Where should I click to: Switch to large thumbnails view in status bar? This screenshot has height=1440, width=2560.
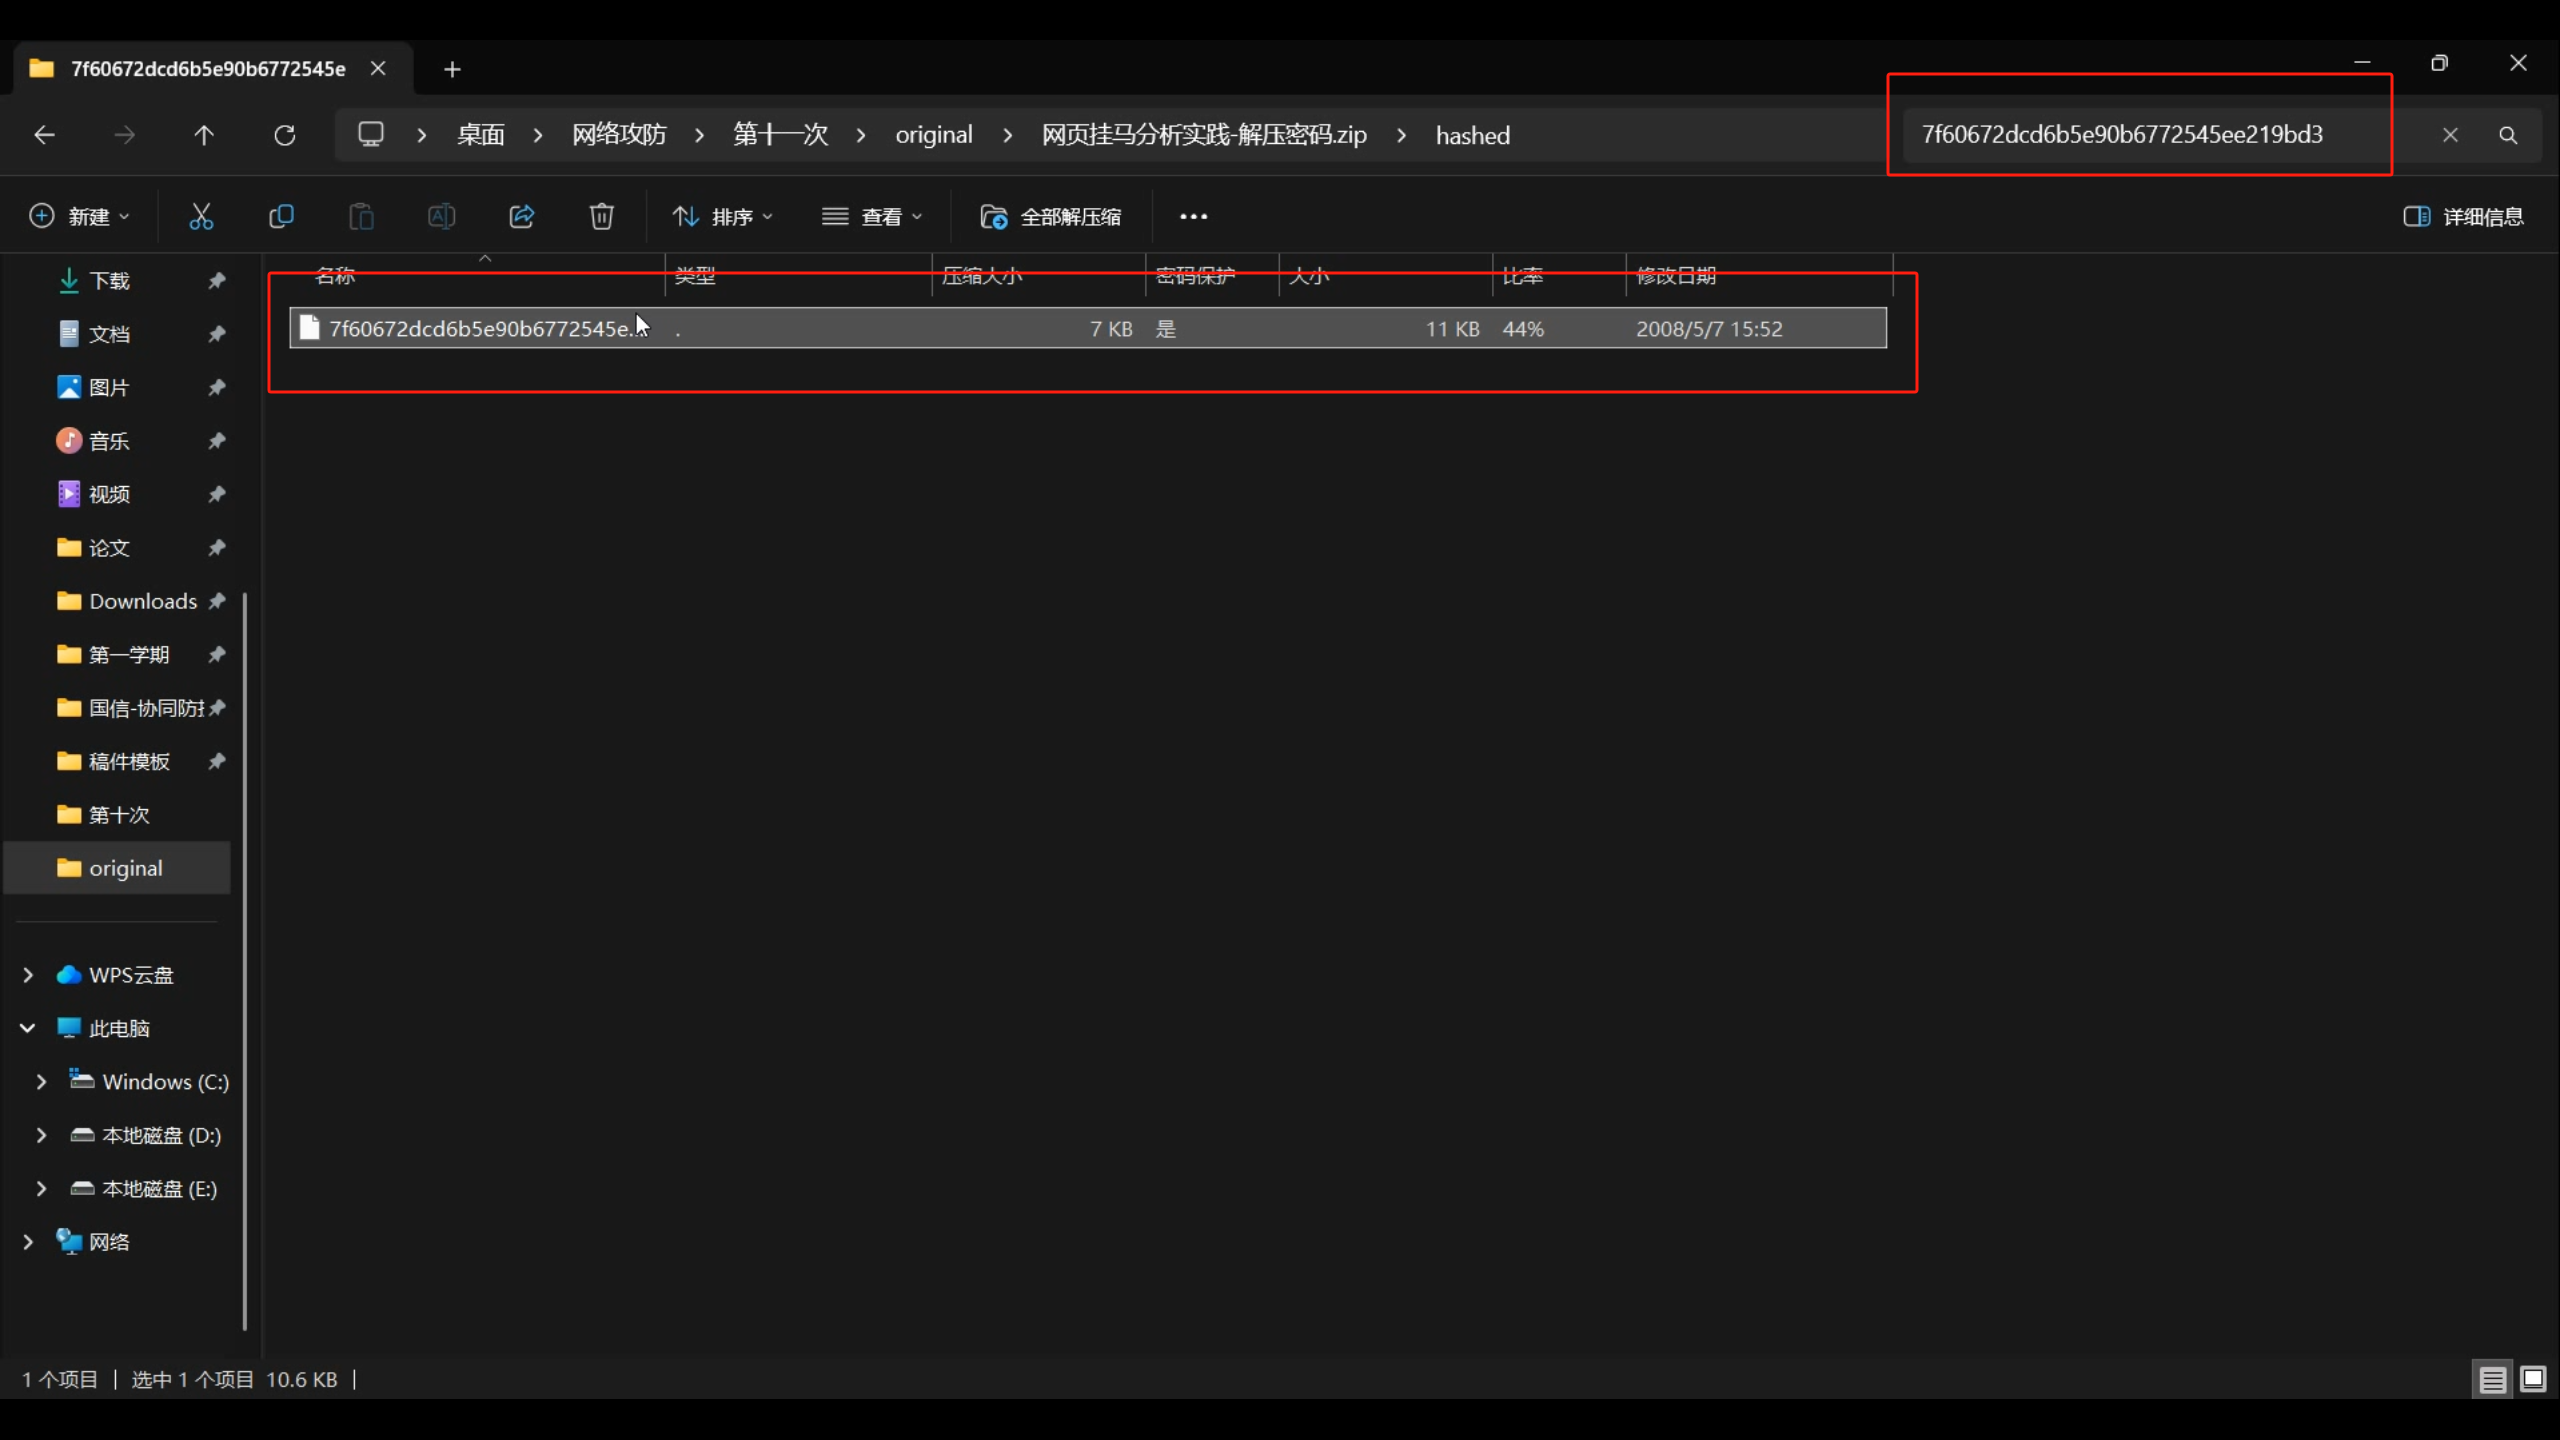(2533, 1380)
